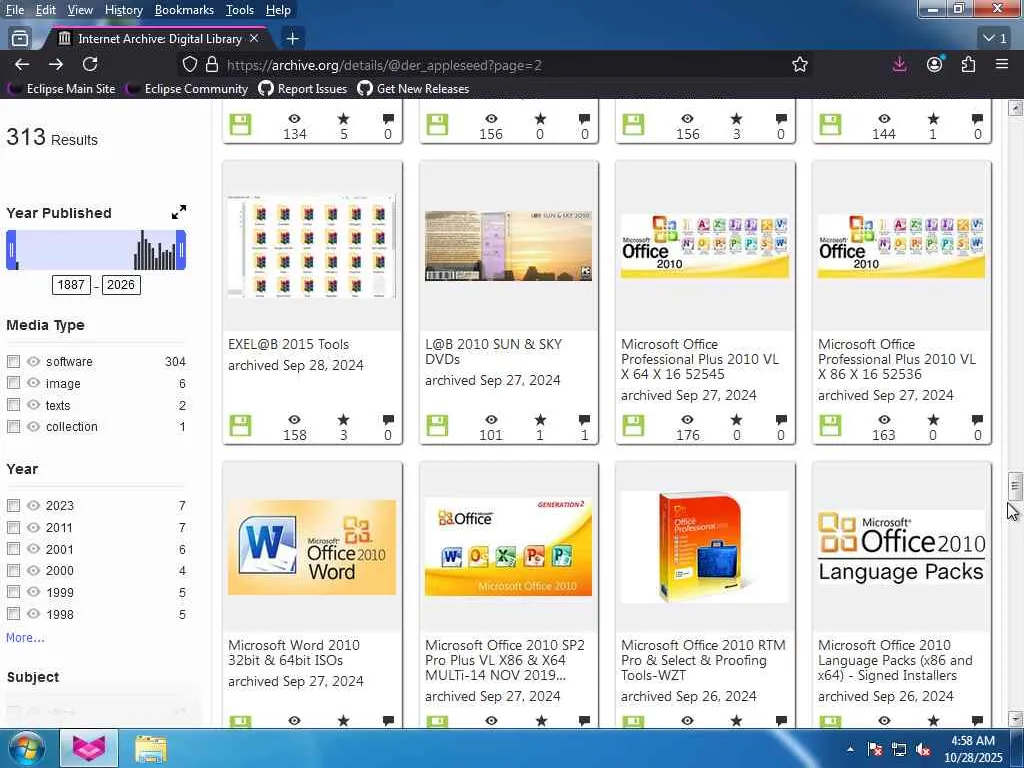1024x768 pixels.
Task: Bookmark this page with the star
Action: [x=800, y=64]
